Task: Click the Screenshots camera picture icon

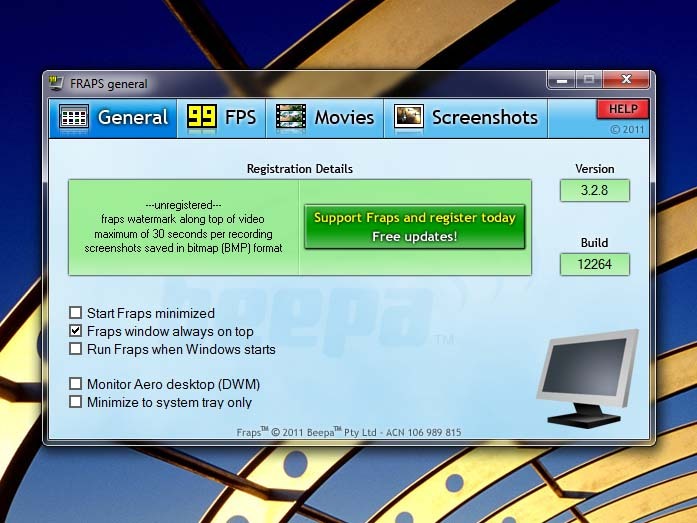Action: tap(409, 118)
